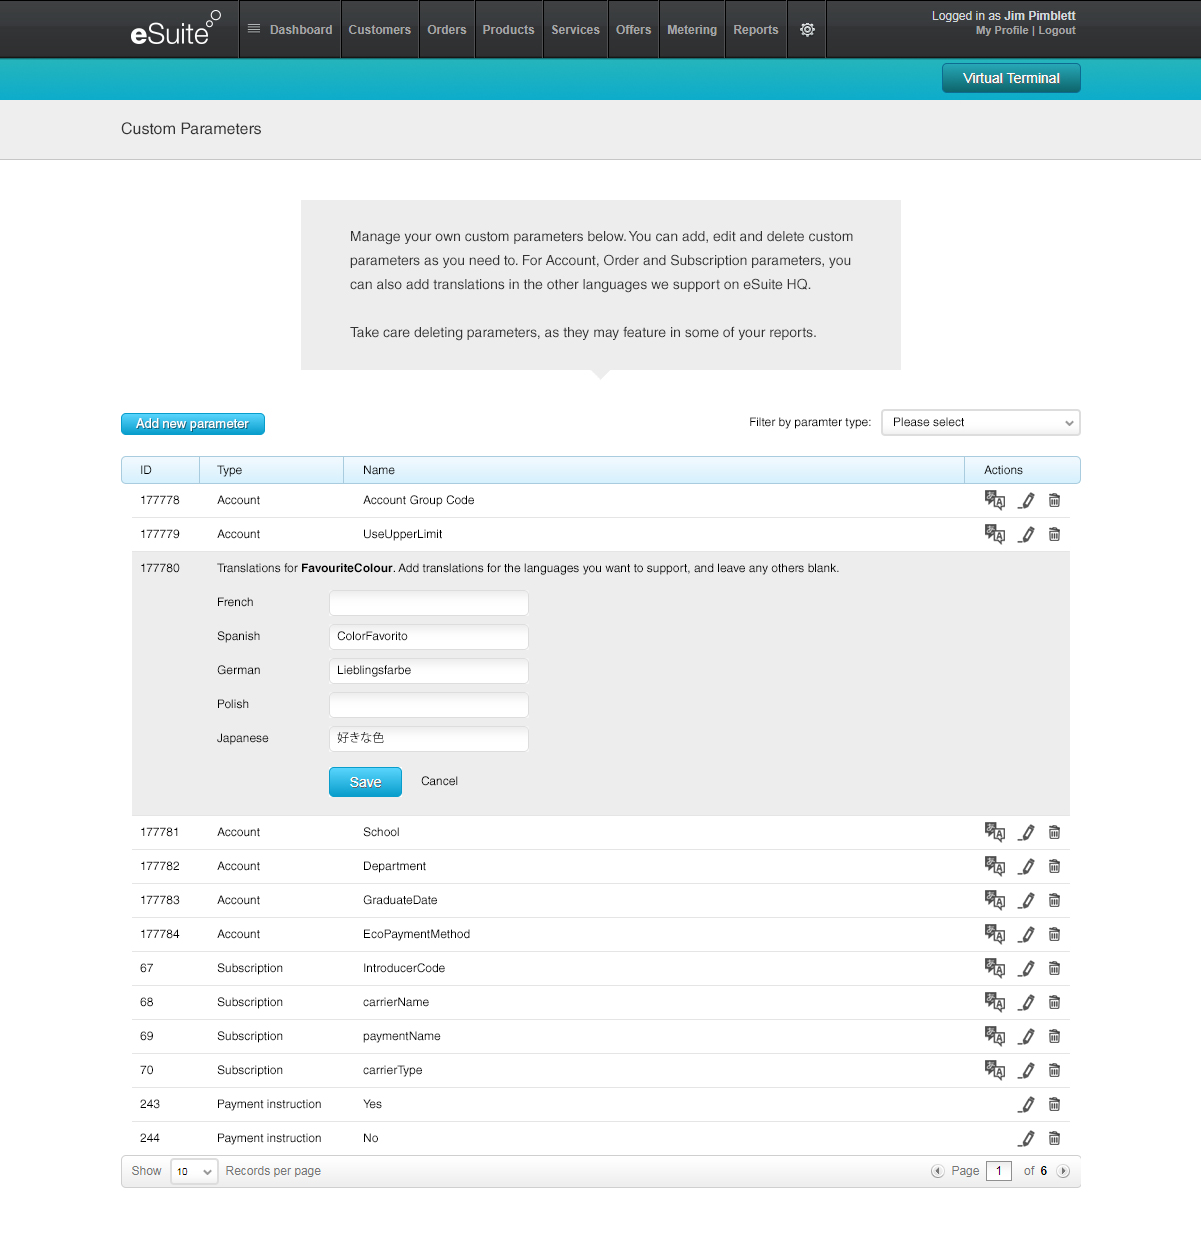The width and height of the screenshot is (1201, 1252).
Task: Edit the GraduateDate parameter
Action: point(1026,900)
